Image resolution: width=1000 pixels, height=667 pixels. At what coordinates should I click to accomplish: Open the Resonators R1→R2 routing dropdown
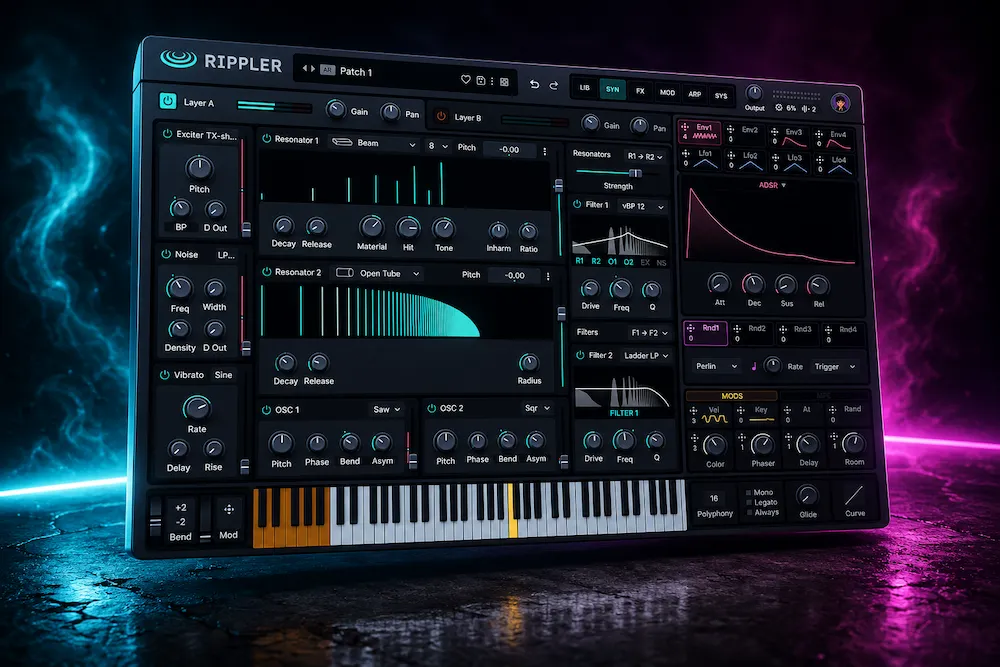click(x=645, y=156)
